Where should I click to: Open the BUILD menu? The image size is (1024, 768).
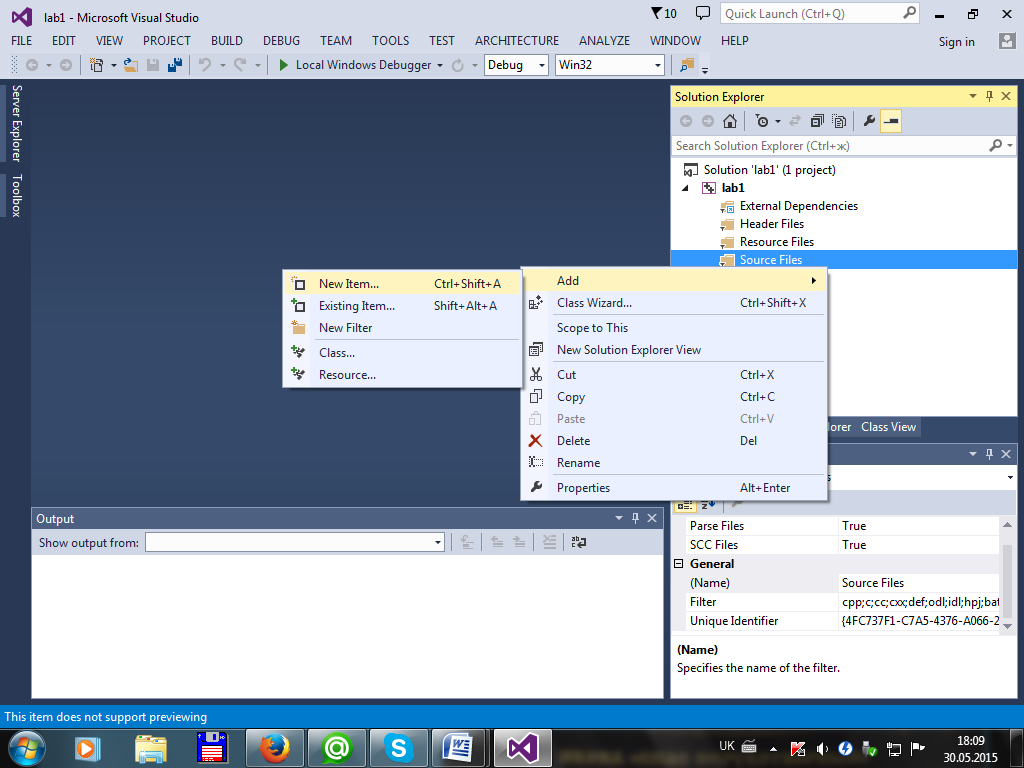tap(227, 40)
